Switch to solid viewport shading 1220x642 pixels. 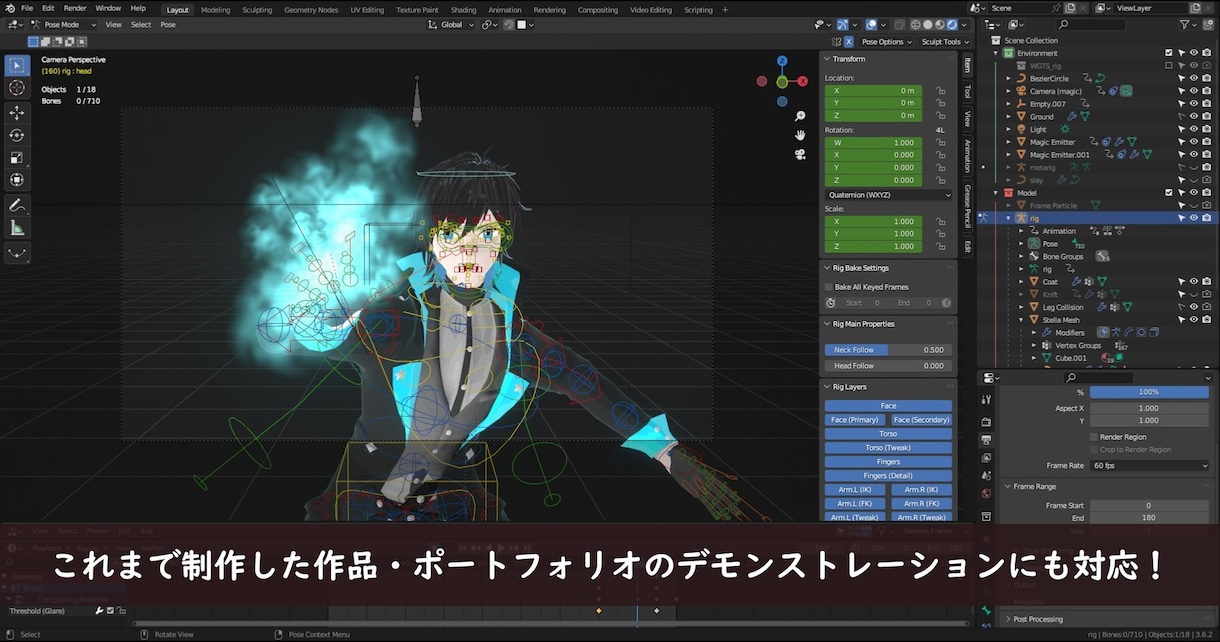coord(927,24)
